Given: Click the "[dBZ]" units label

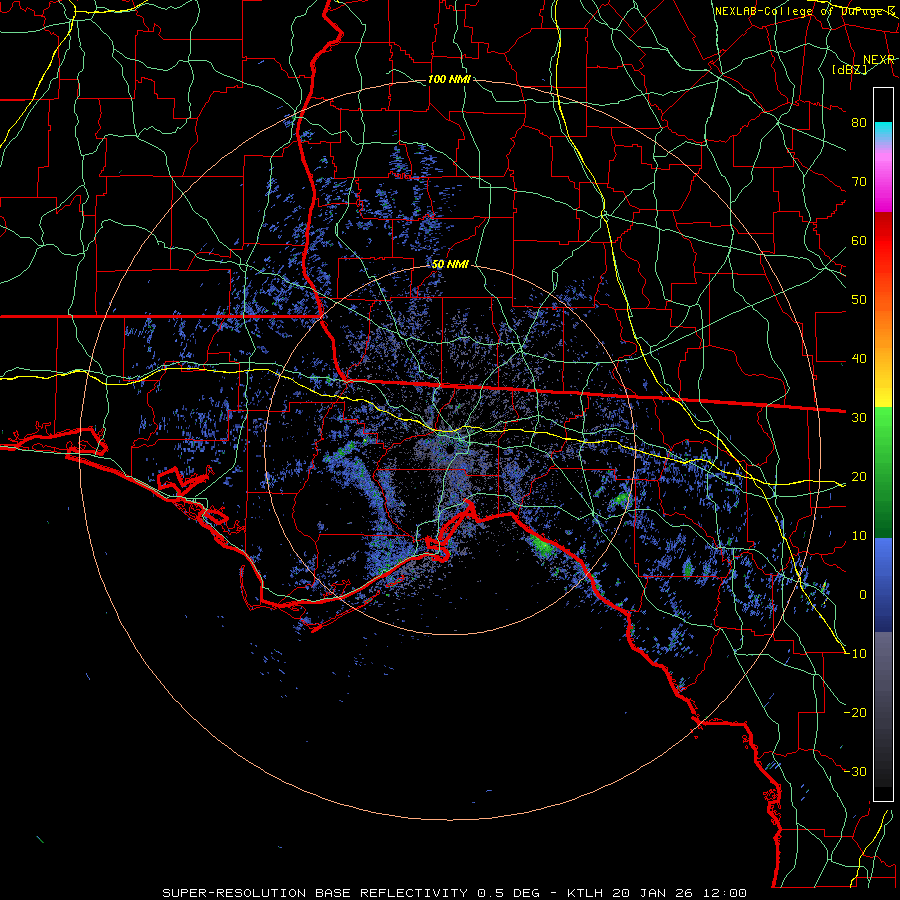Looking at the screenshot, I should pyautogui.click(x=849, y=69).
